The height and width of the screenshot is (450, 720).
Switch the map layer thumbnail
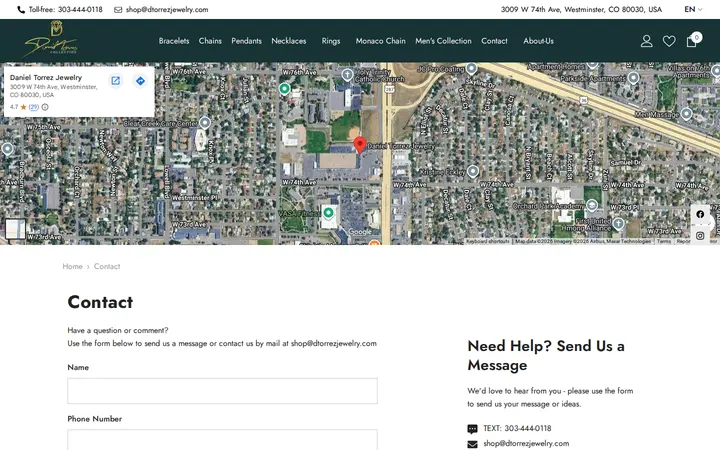(15, 229)
